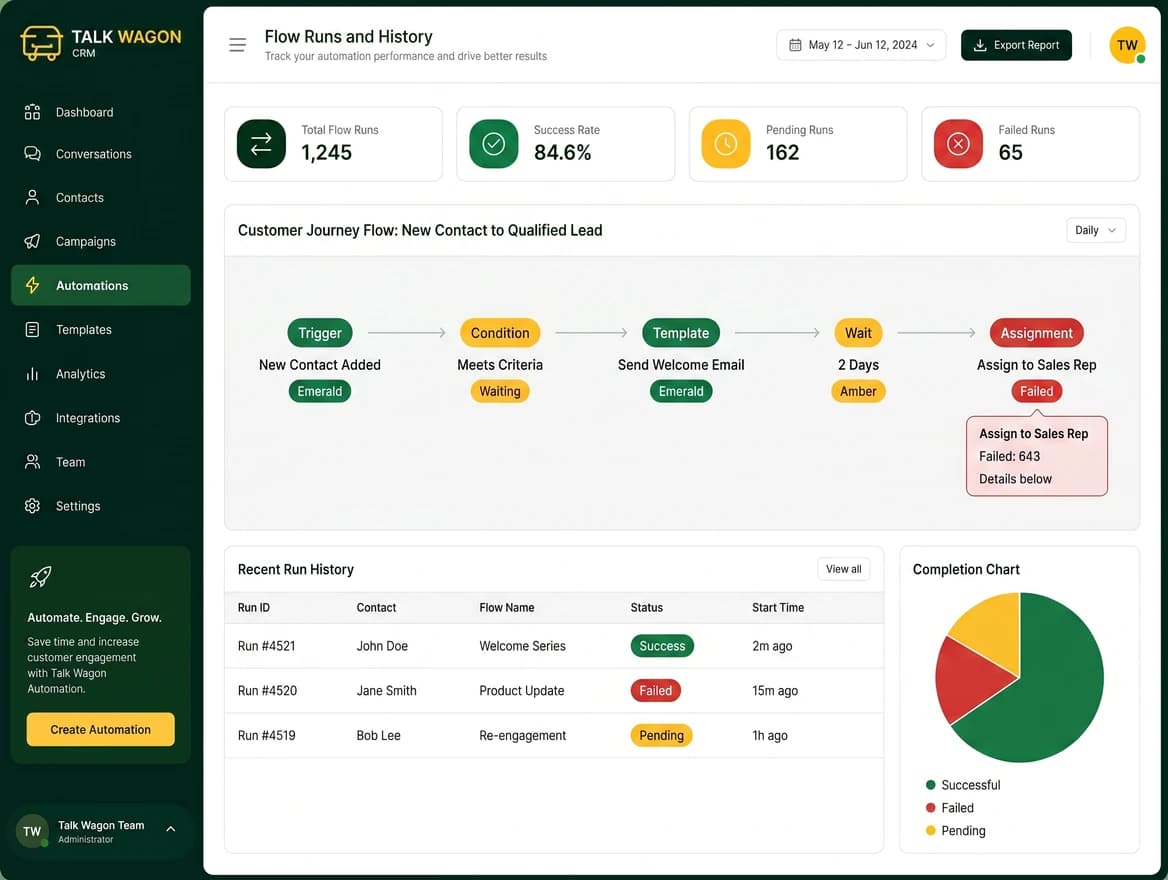Click the Failed status badge under Assignment
This screenshot has width=1168, height=880.
pyautogui.click(x=1036, y=391)
